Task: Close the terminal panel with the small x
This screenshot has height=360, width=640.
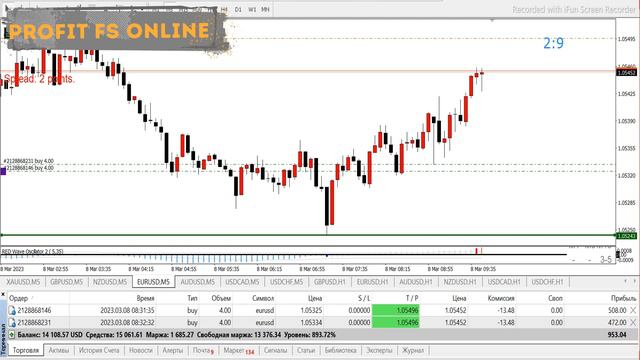Action: pyautogui.click(x=3, y=294)
